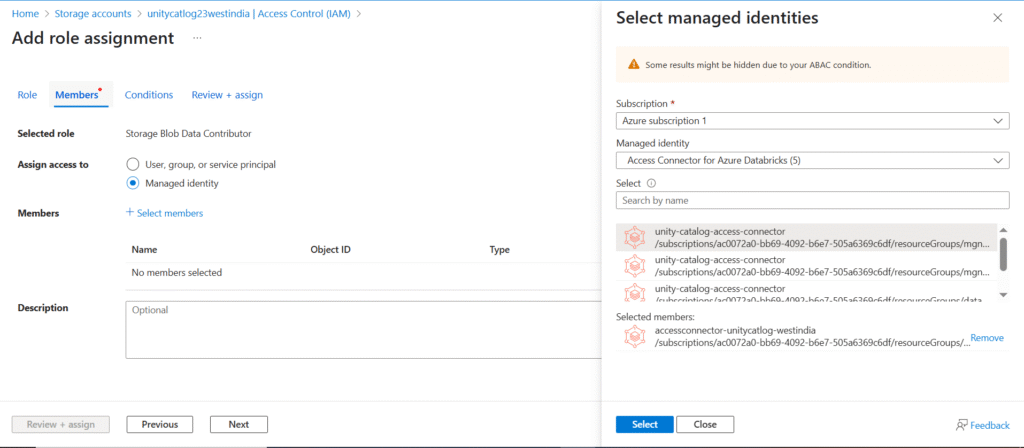The height and width of the screenshot is (448, 1024).
Task: Click the panel's bottom Close button
Action: pos(705,424)
